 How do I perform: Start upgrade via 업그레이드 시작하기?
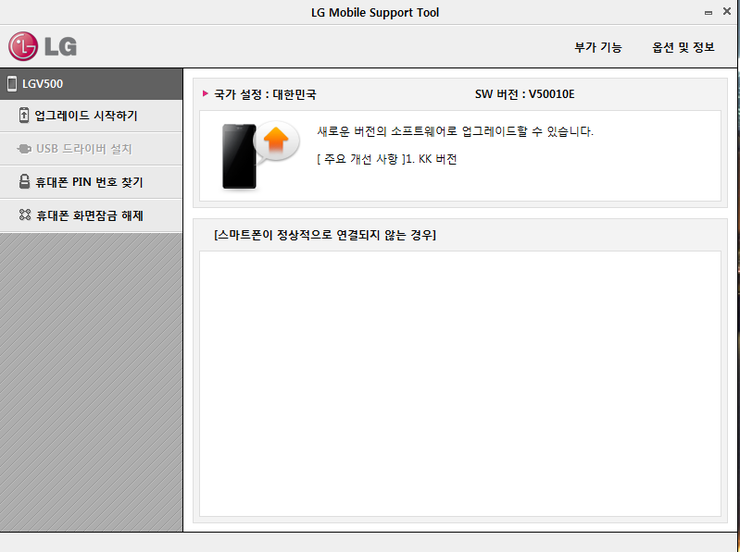91,116
